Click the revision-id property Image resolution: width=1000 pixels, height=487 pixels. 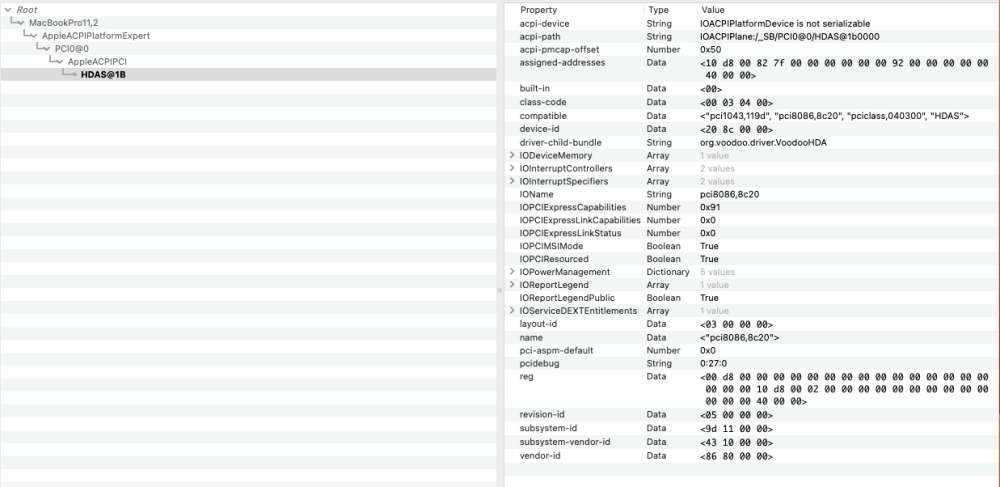[541, 414]
